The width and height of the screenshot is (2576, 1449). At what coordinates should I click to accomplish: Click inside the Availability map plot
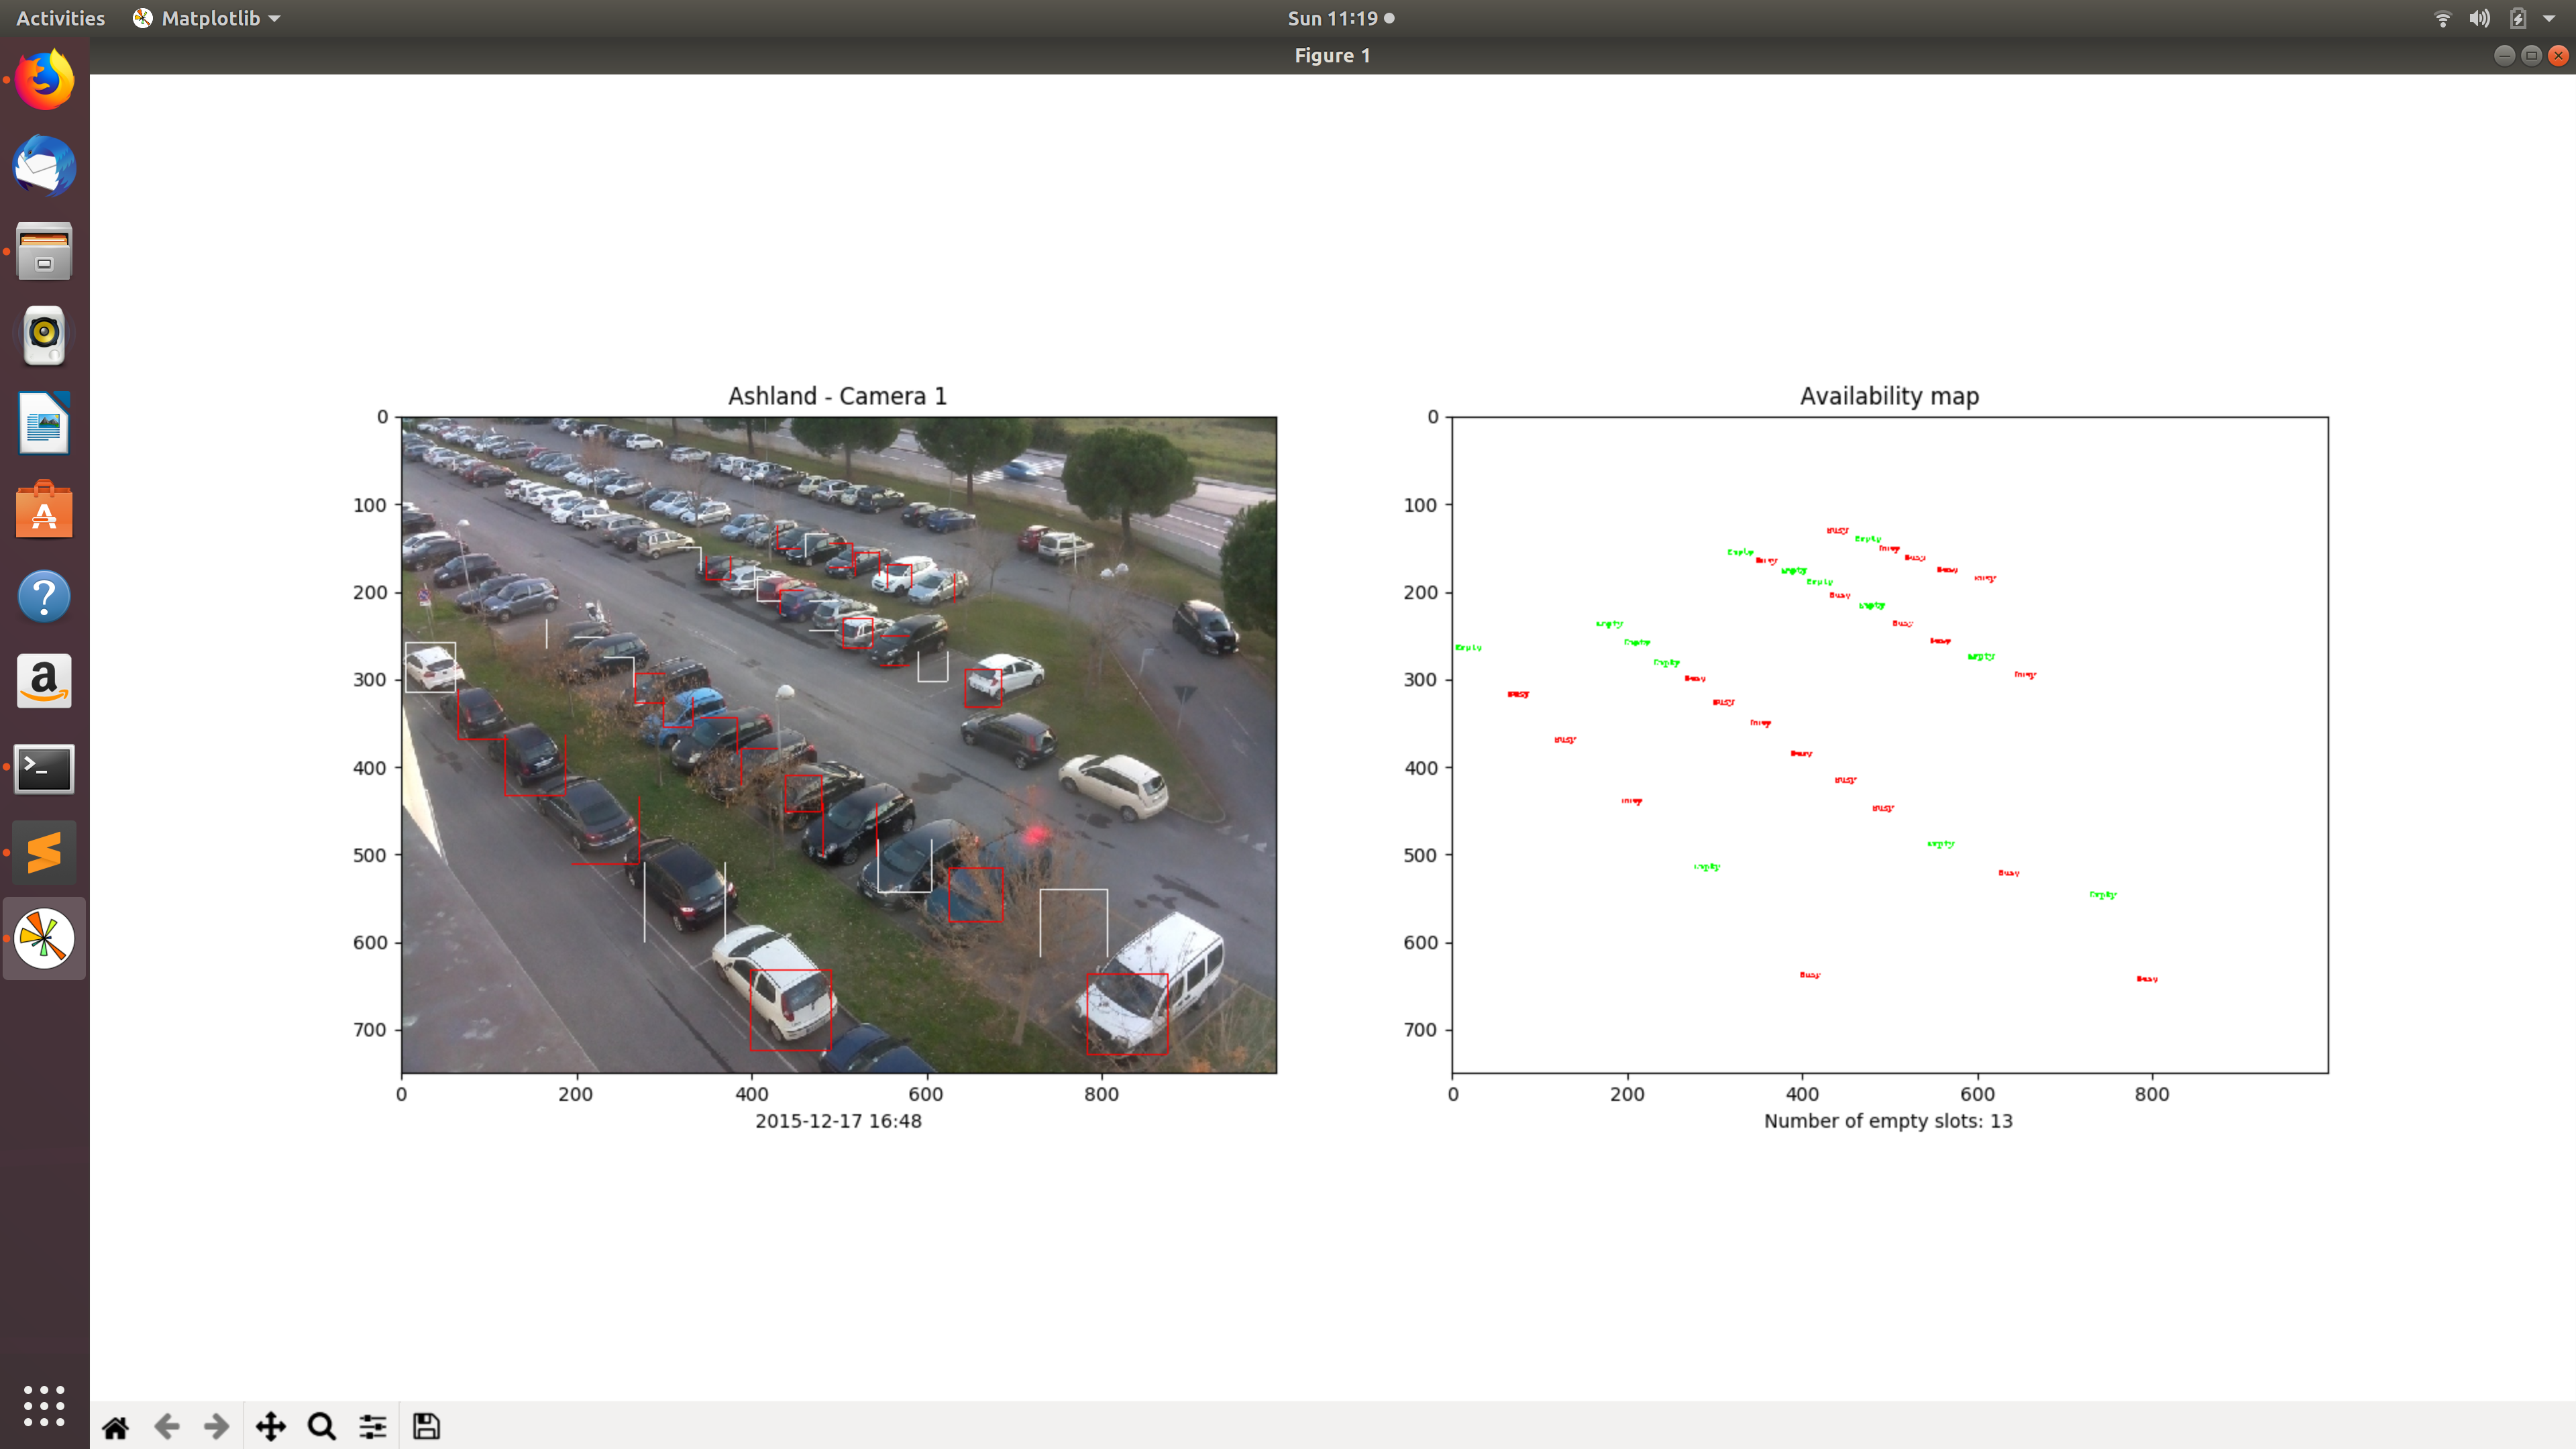click(1889, 745)
